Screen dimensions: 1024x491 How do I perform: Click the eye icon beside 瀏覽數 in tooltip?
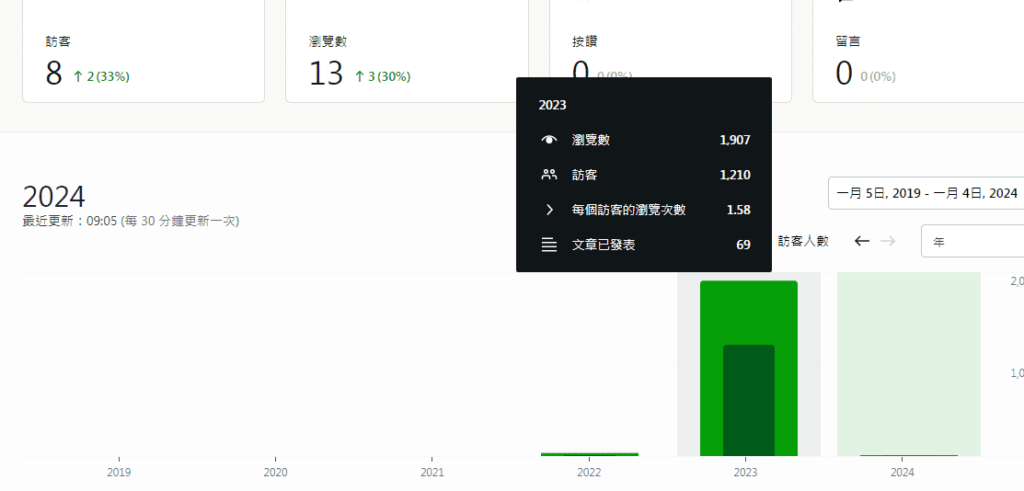click(x=548, y=140)
